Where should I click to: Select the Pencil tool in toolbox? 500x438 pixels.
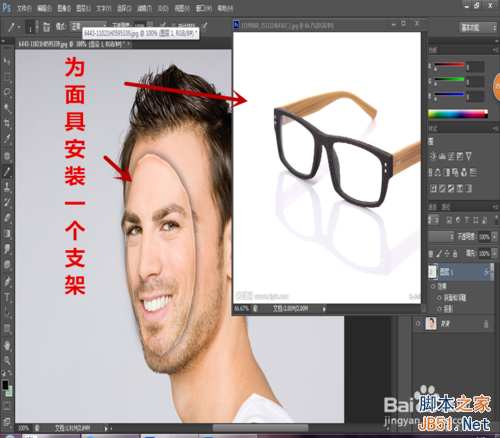click(7, 172)
